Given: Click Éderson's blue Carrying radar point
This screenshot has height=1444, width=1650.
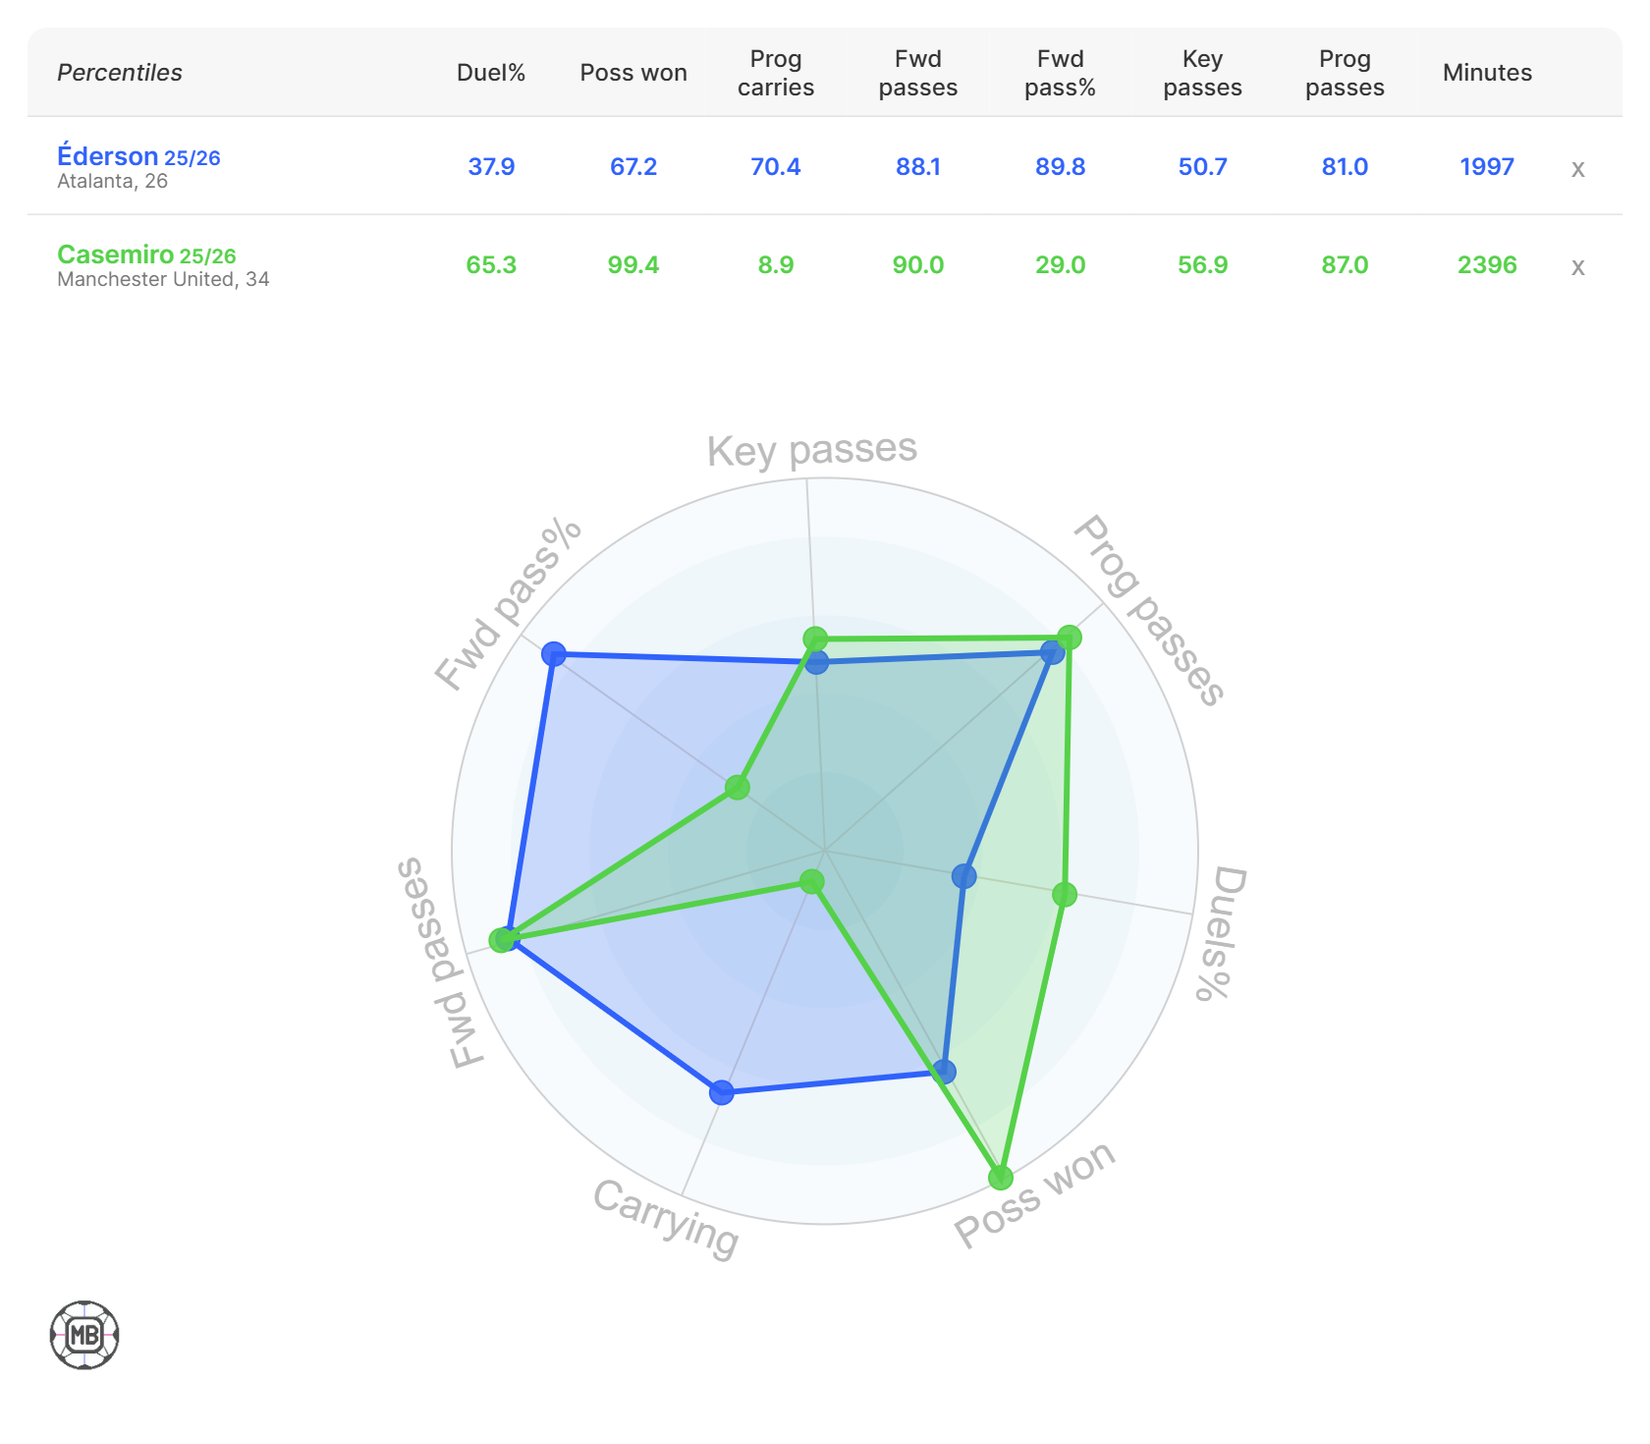Looking at the screenshot, I should (721, 1092).
